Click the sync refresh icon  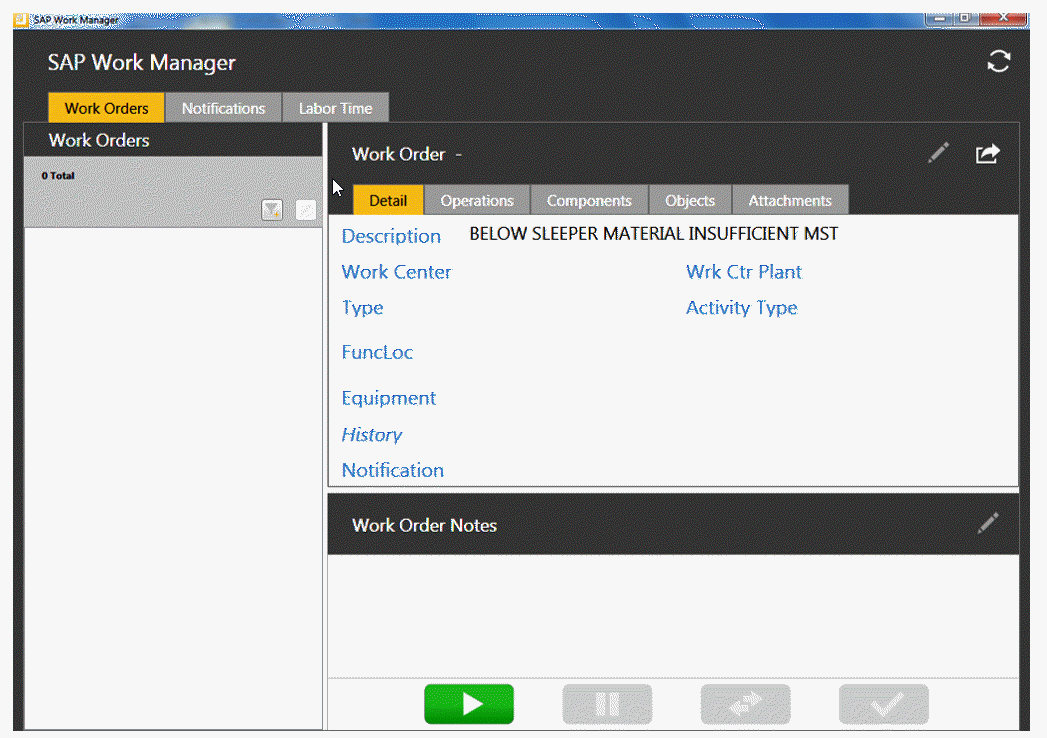tap(999, 61)
